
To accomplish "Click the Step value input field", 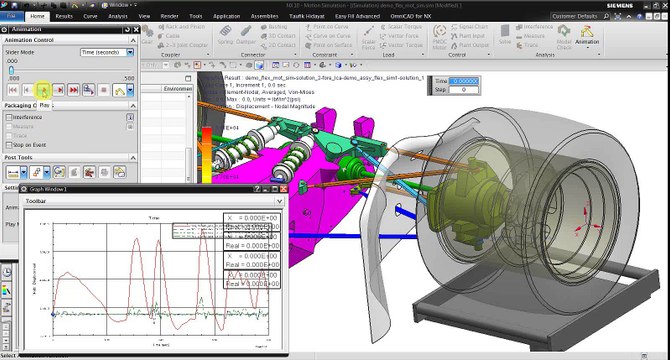I will point(464,90).
